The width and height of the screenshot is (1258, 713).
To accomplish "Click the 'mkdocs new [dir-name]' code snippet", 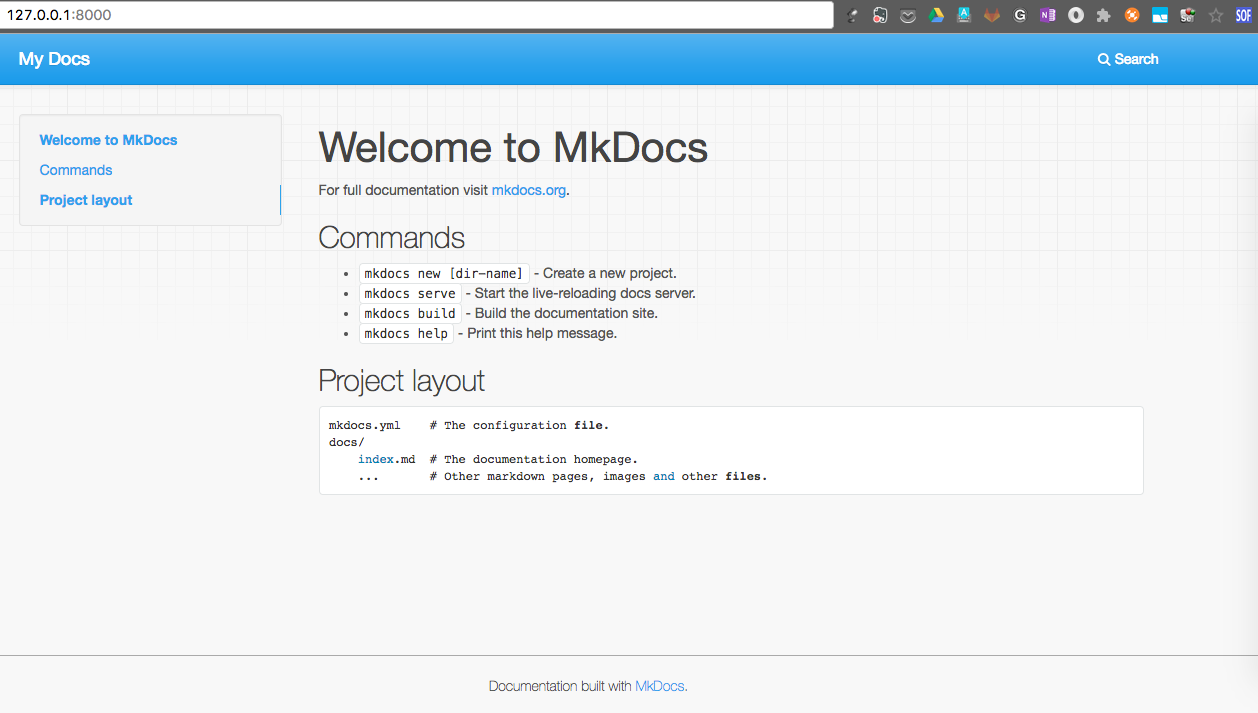I will coord(444,273).
